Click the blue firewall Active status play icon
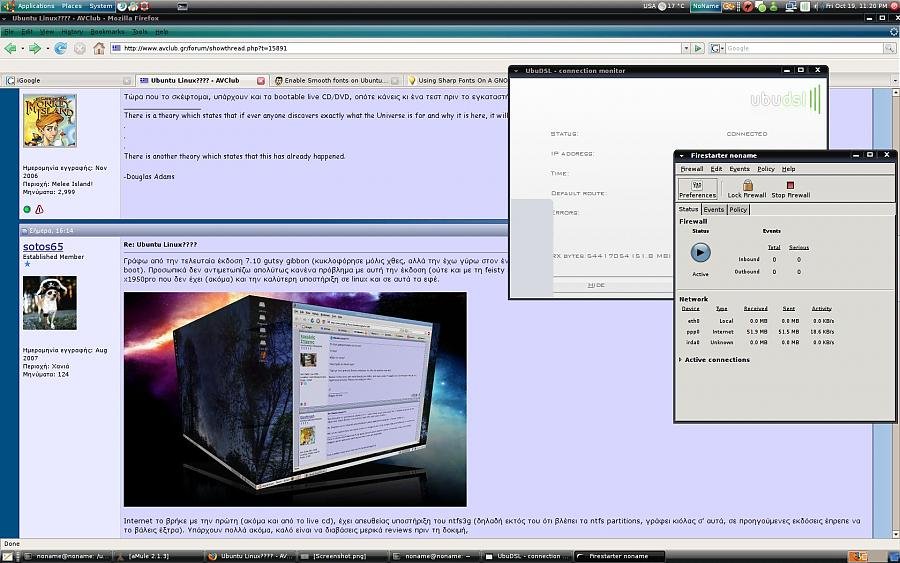This screenshot has height=563, width=900. (700, 252)
